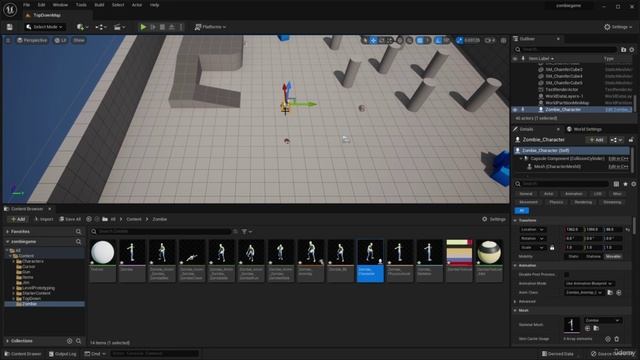640x360 pixels.
Task: Expand the Collections section
Action: click(x=7, y=341)
